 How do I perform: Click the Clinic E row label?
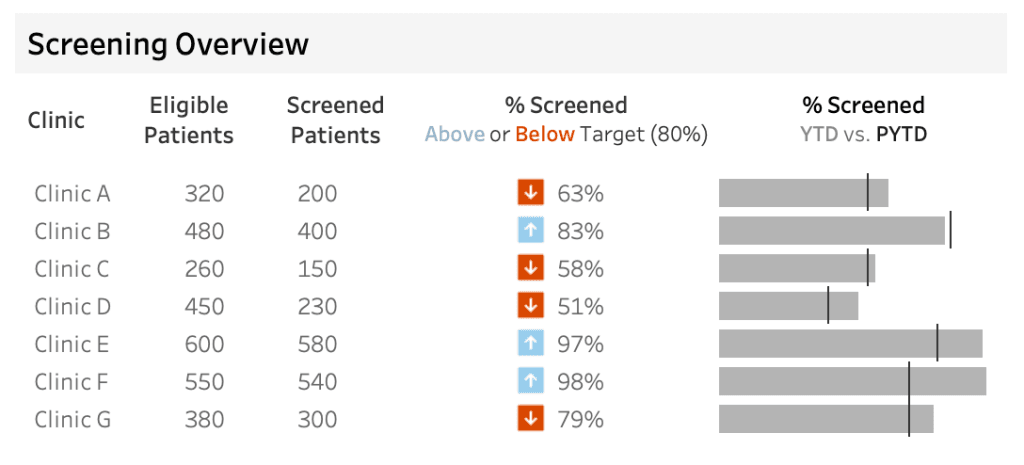(x=72, y=344)
